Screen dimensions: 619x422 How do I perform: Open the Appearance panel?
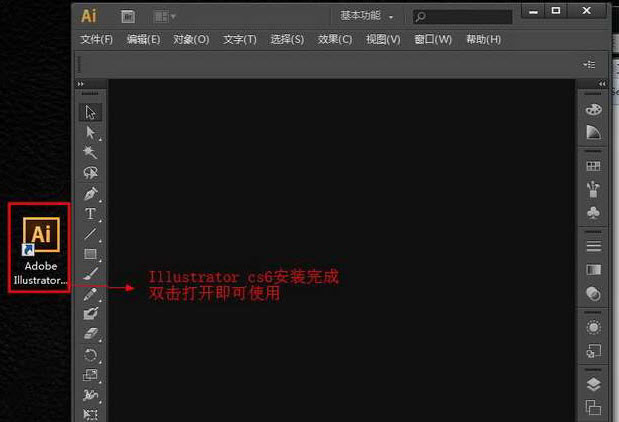click(593, 327)
